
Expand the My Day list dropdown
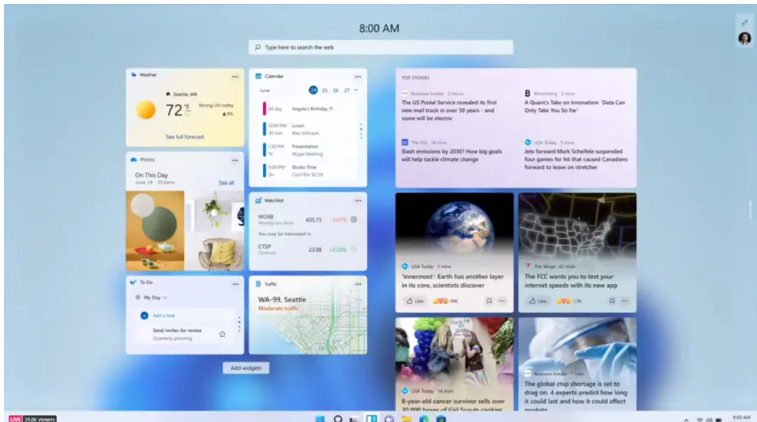tap(166, 297)
